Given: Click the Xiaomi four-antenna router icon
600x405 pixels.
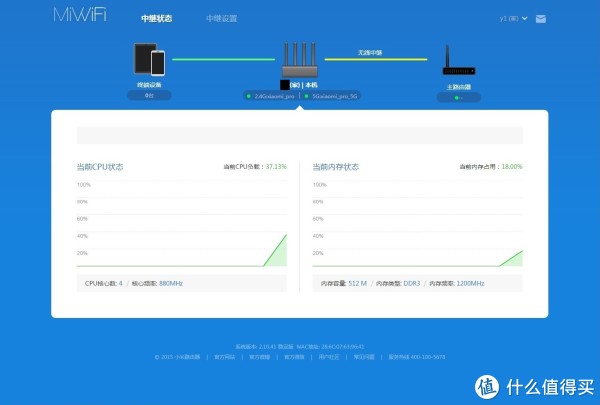Looking at the screenshot, I should click(300, 59).
